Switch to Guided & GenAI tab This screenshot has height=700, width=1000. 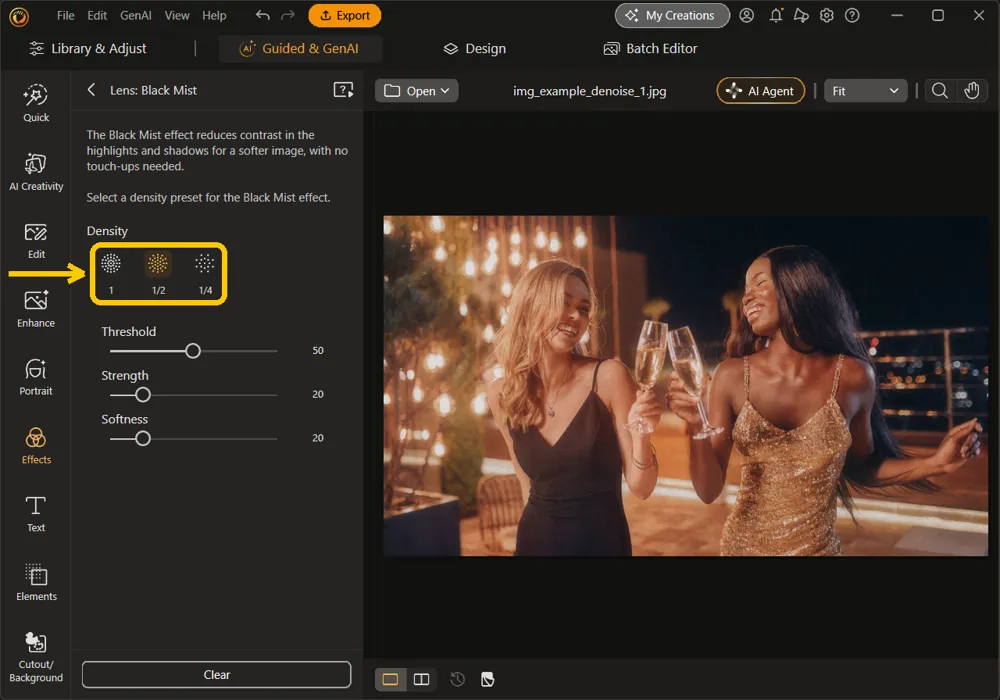coord(300,48)
